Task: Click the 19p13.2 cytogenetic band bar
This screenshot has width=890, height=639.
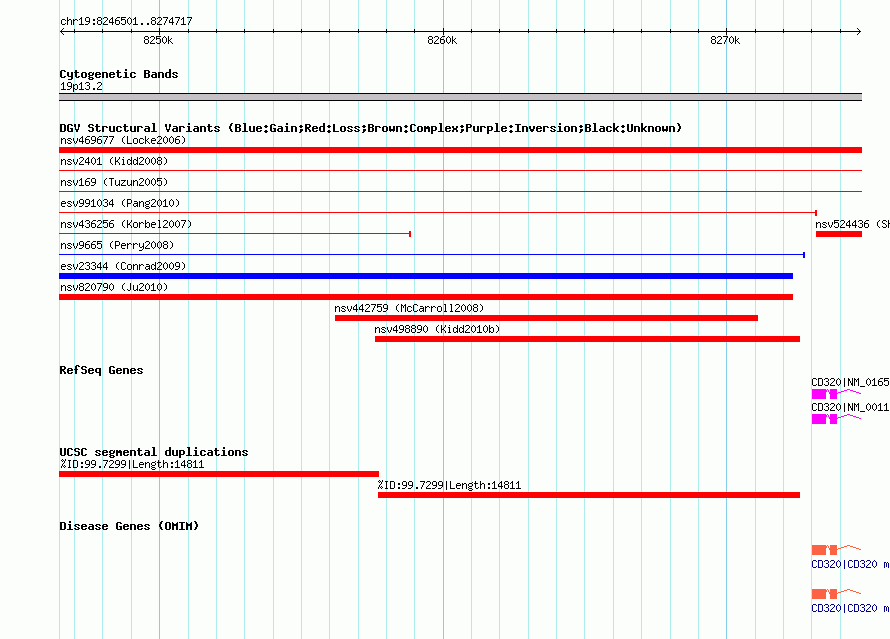Action: (460, 97)
